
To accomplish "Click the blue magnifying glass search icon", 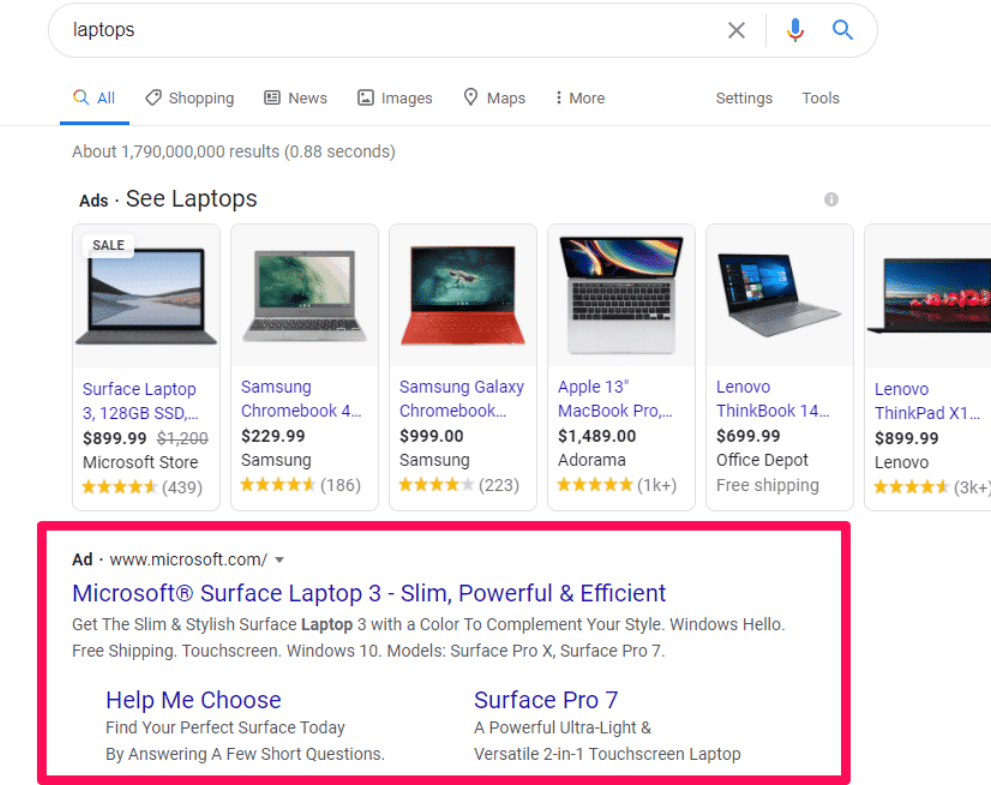I will tap(842, 30).
